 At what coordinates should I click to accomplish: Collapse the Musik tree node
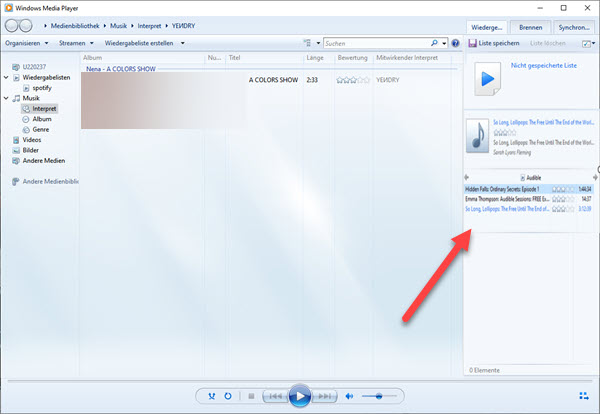6,98
